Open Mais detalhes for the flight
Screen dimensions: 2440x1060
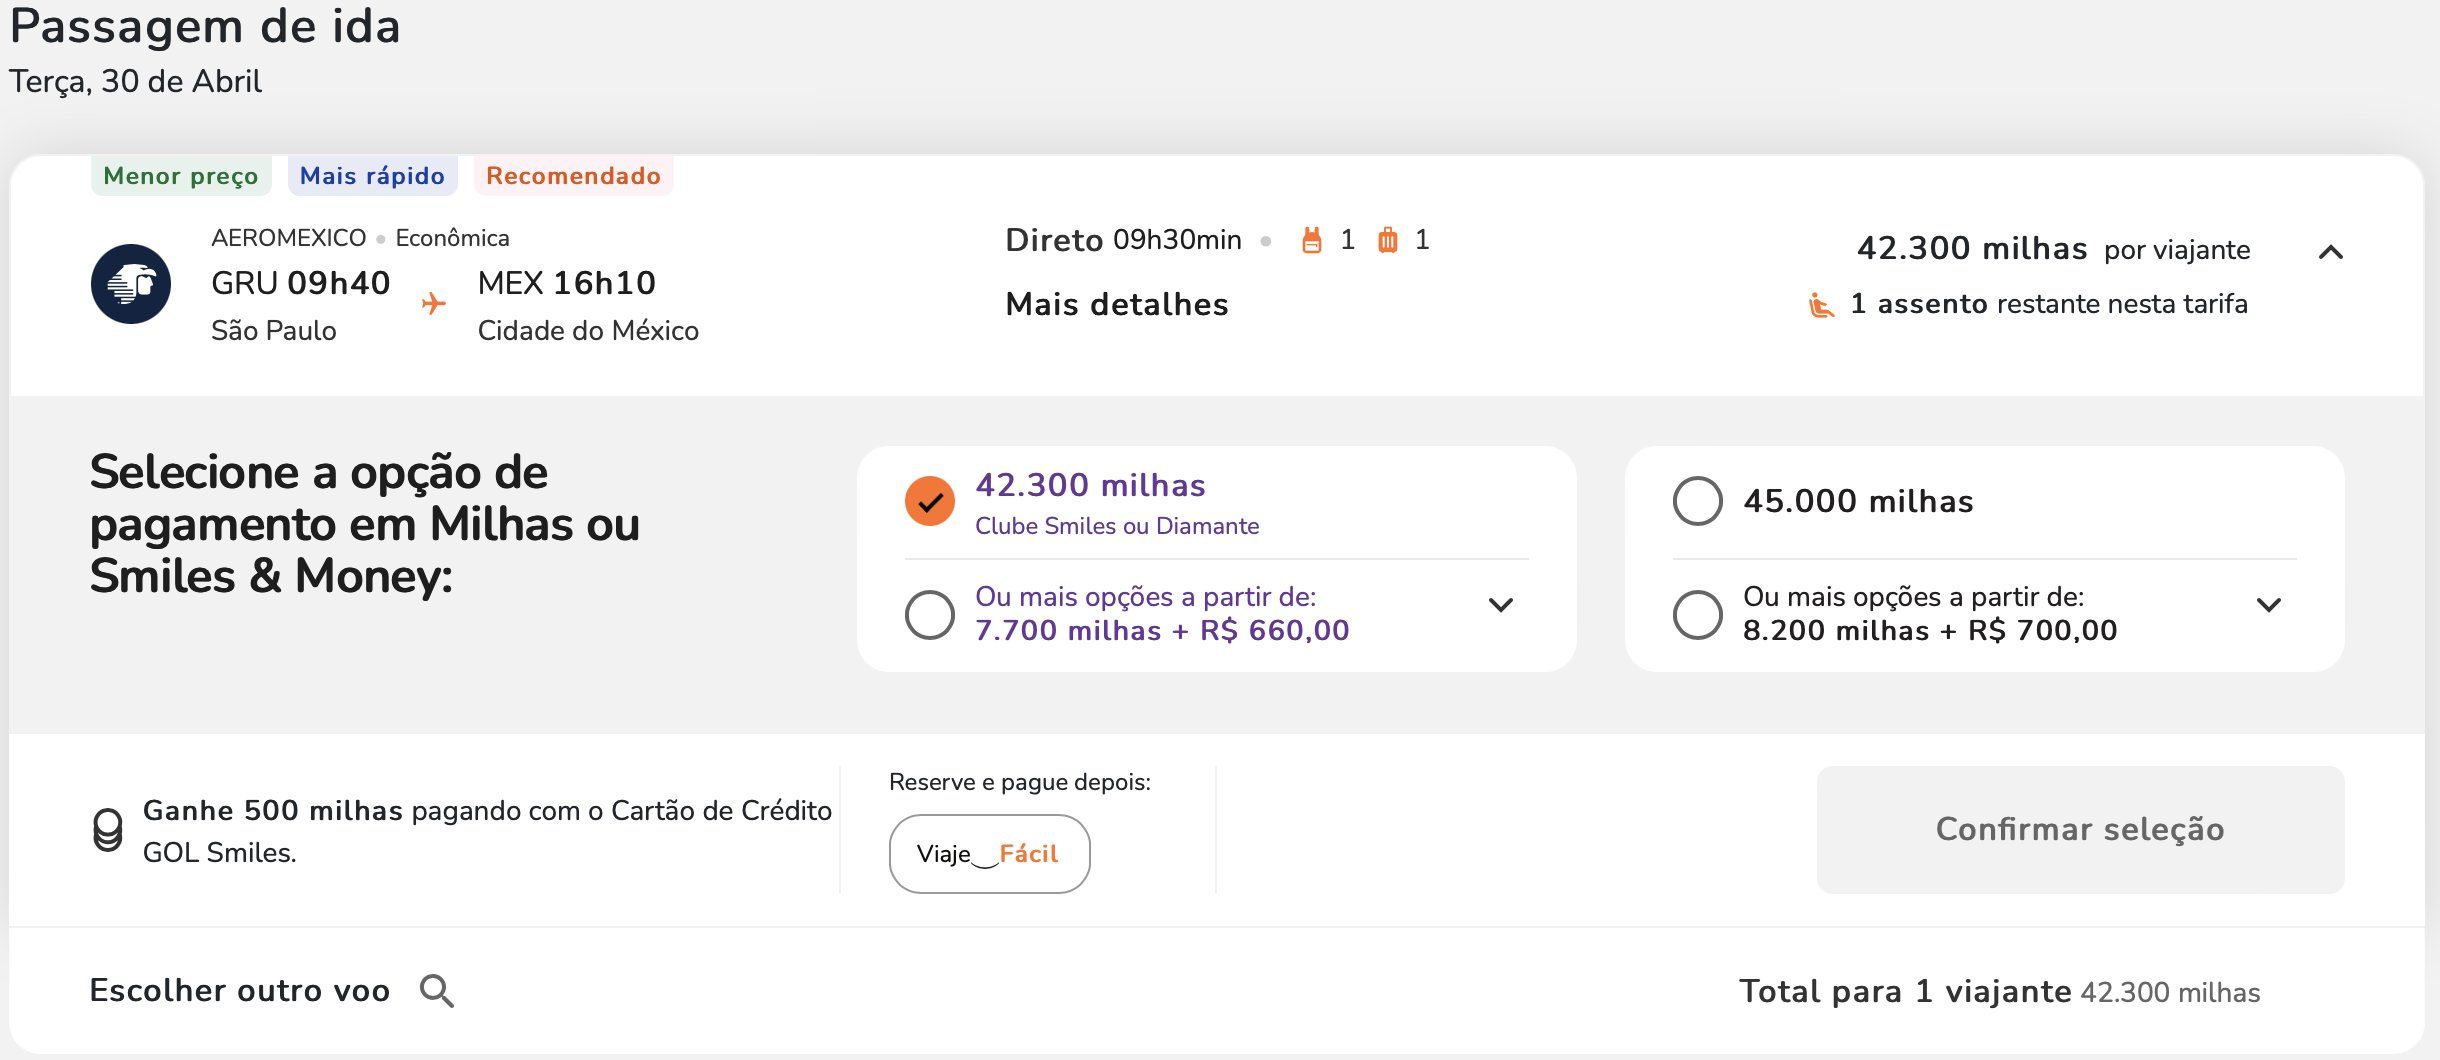(1117, 304)
